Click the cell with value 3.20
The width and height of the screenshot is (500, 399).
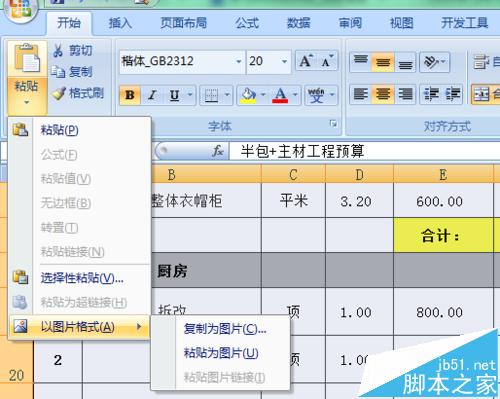(359, 201)
